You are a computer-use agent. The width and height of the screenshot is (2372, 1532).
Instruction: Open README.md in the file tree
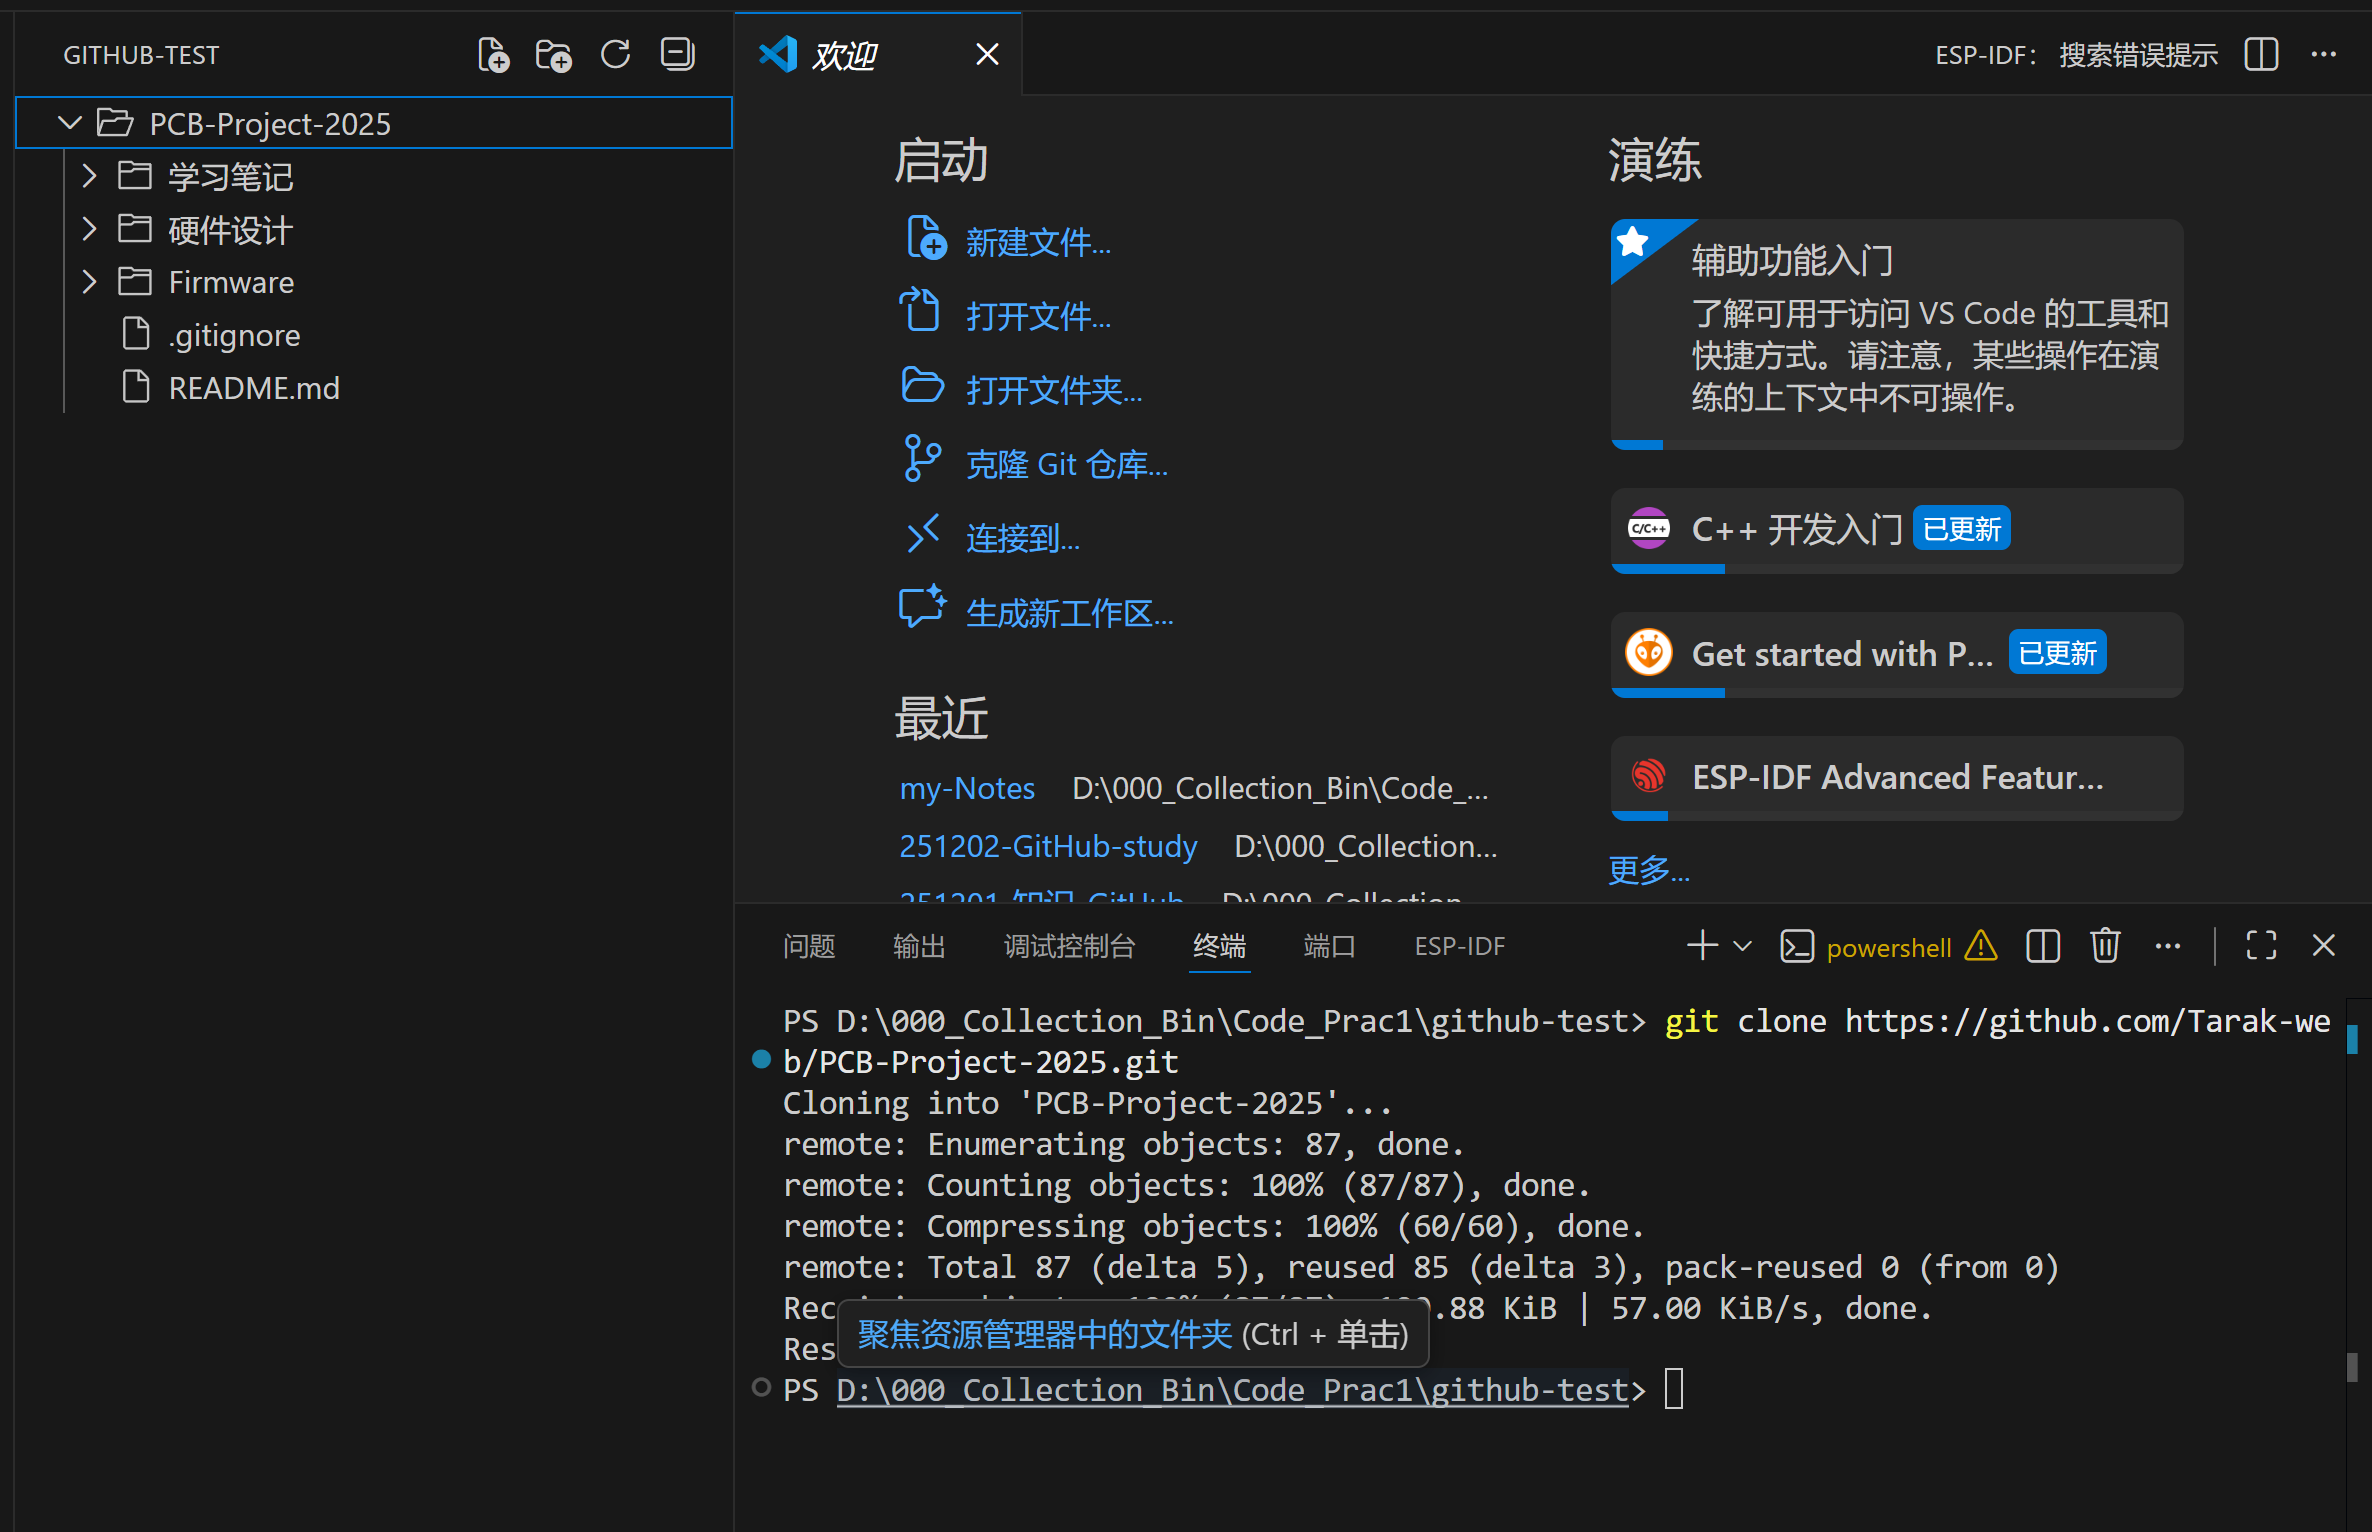coord(253,388)
